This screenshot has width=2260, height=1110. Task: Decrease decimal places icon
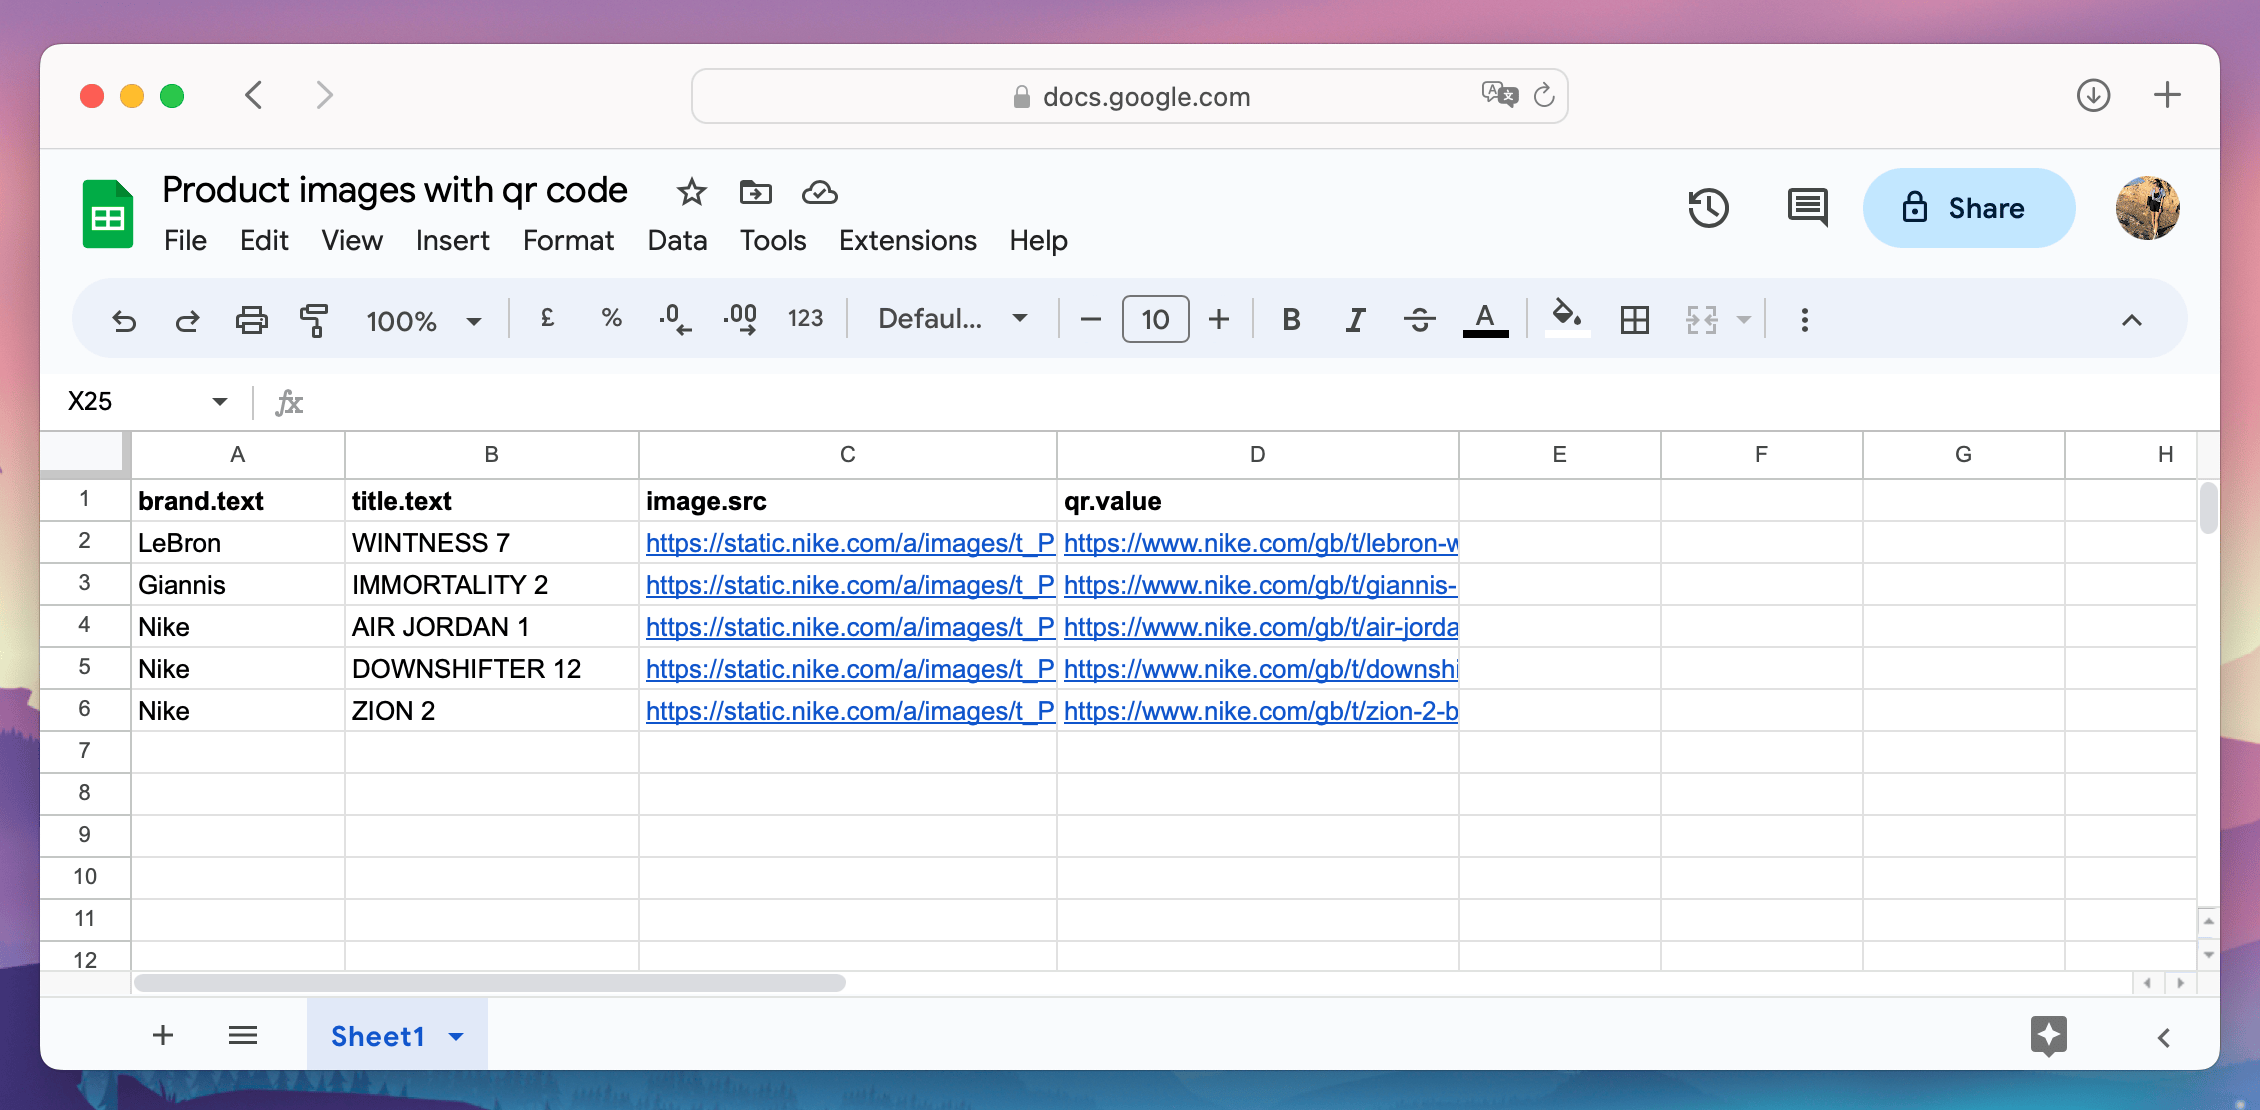click(675, 320)
